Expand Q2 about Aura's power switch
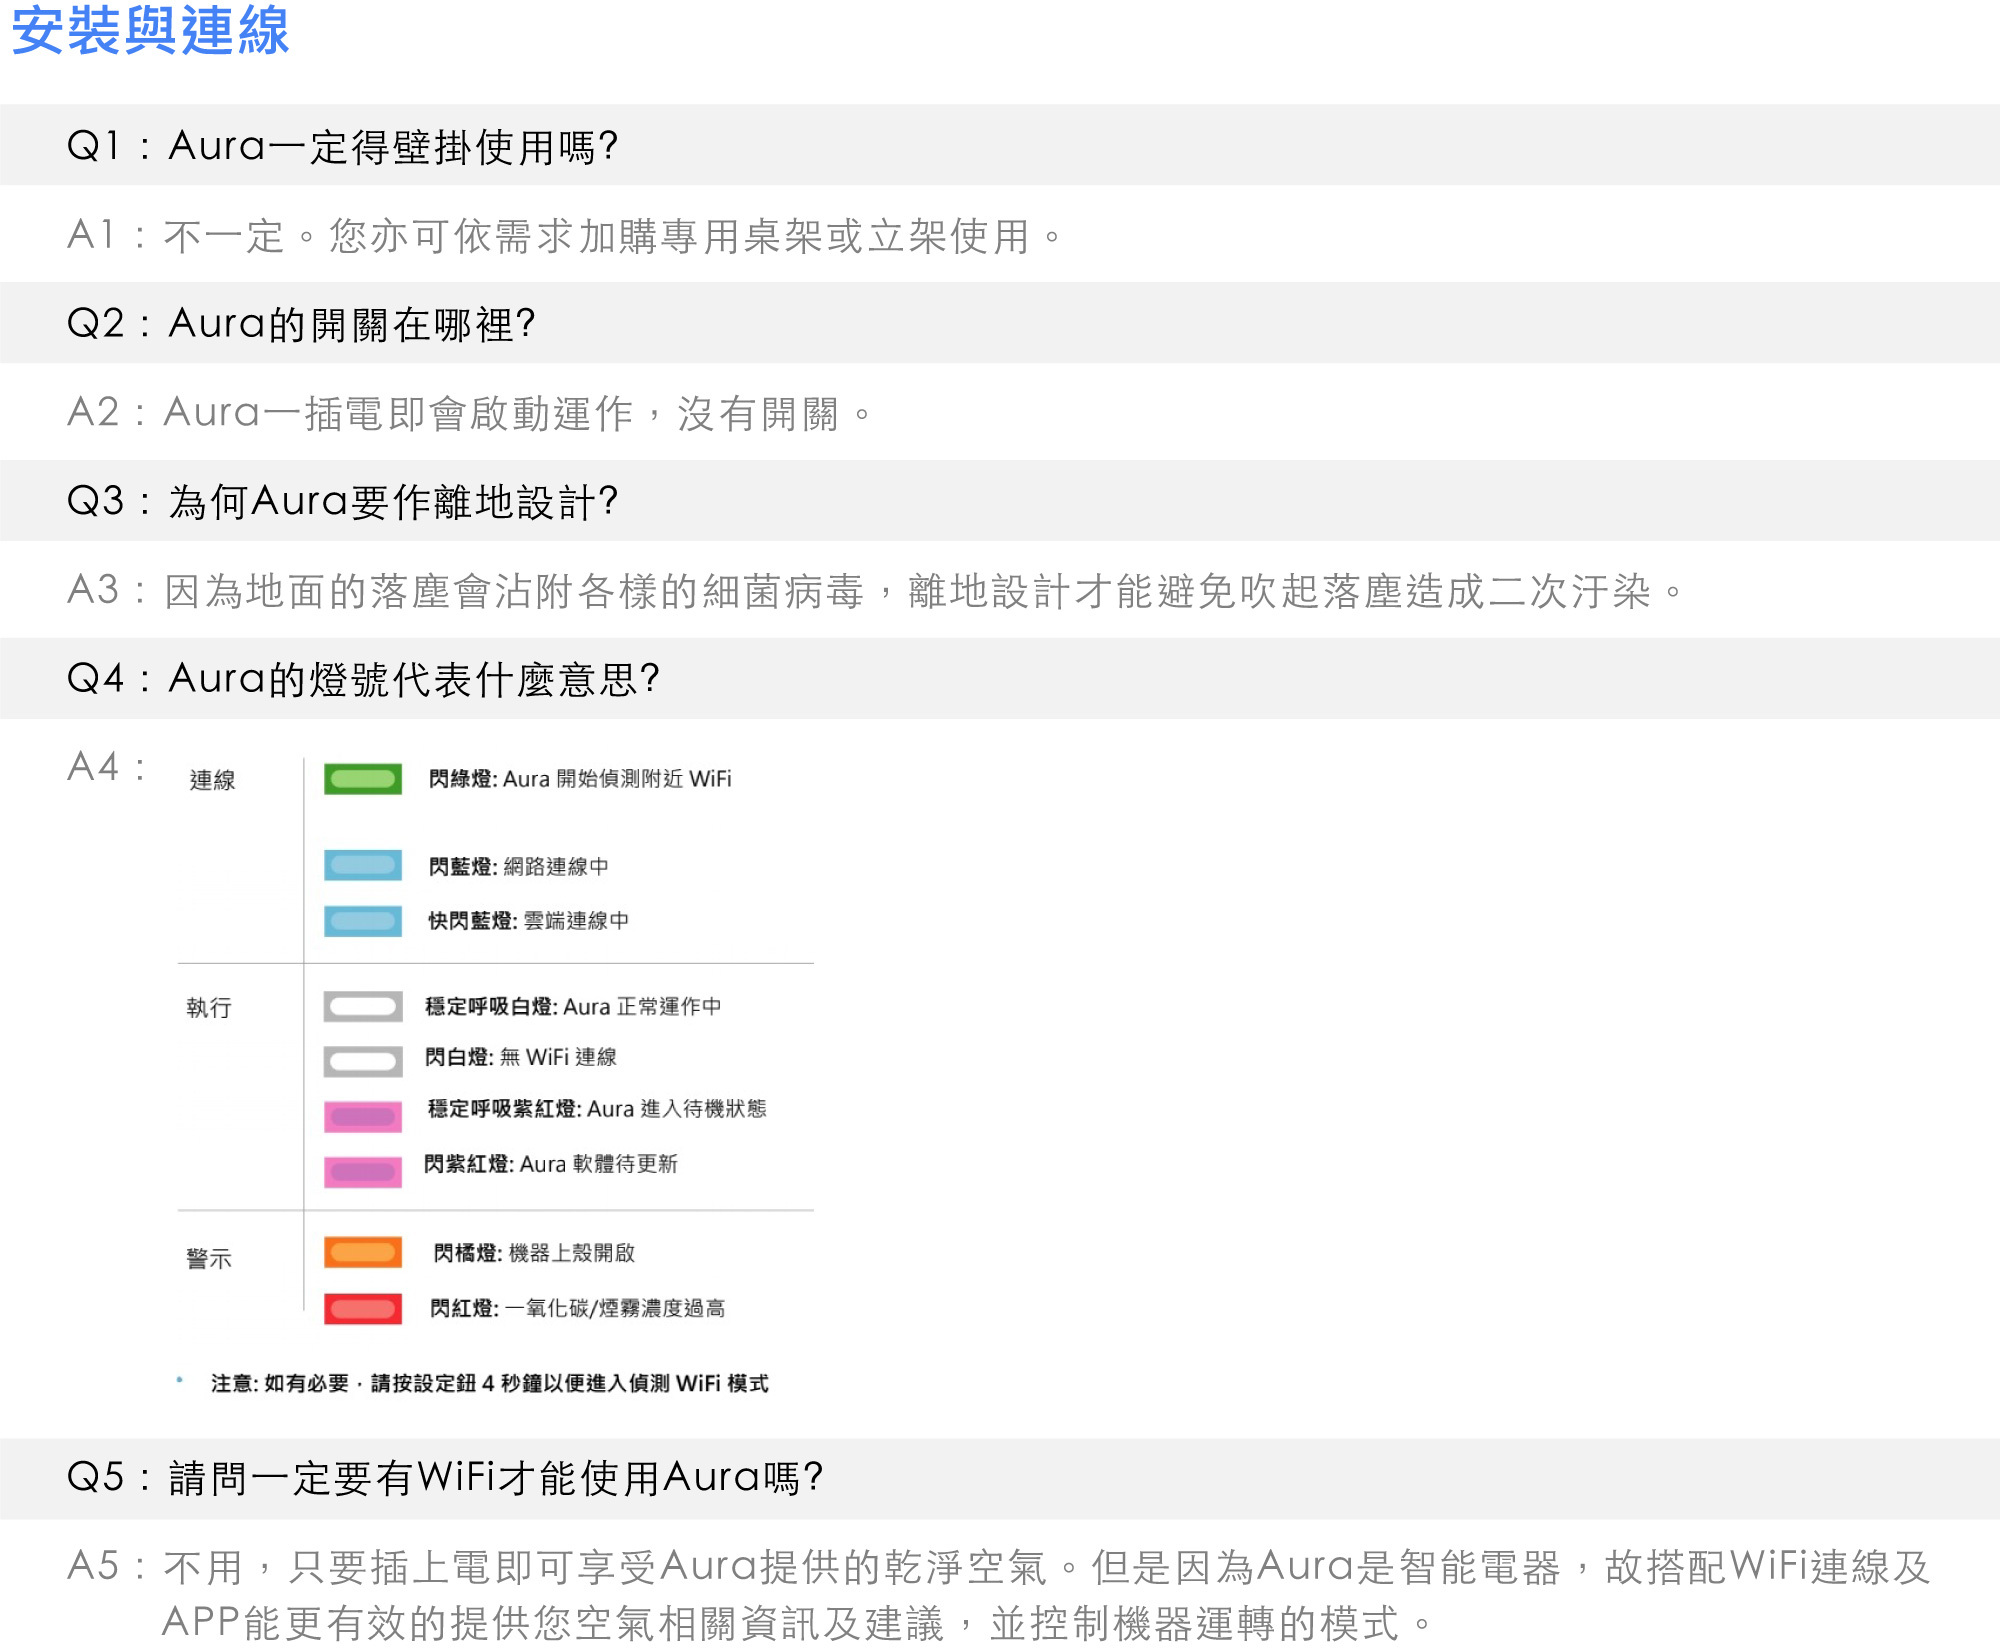The height and width of the screenshot is (1648, 2000). (301, 324)
